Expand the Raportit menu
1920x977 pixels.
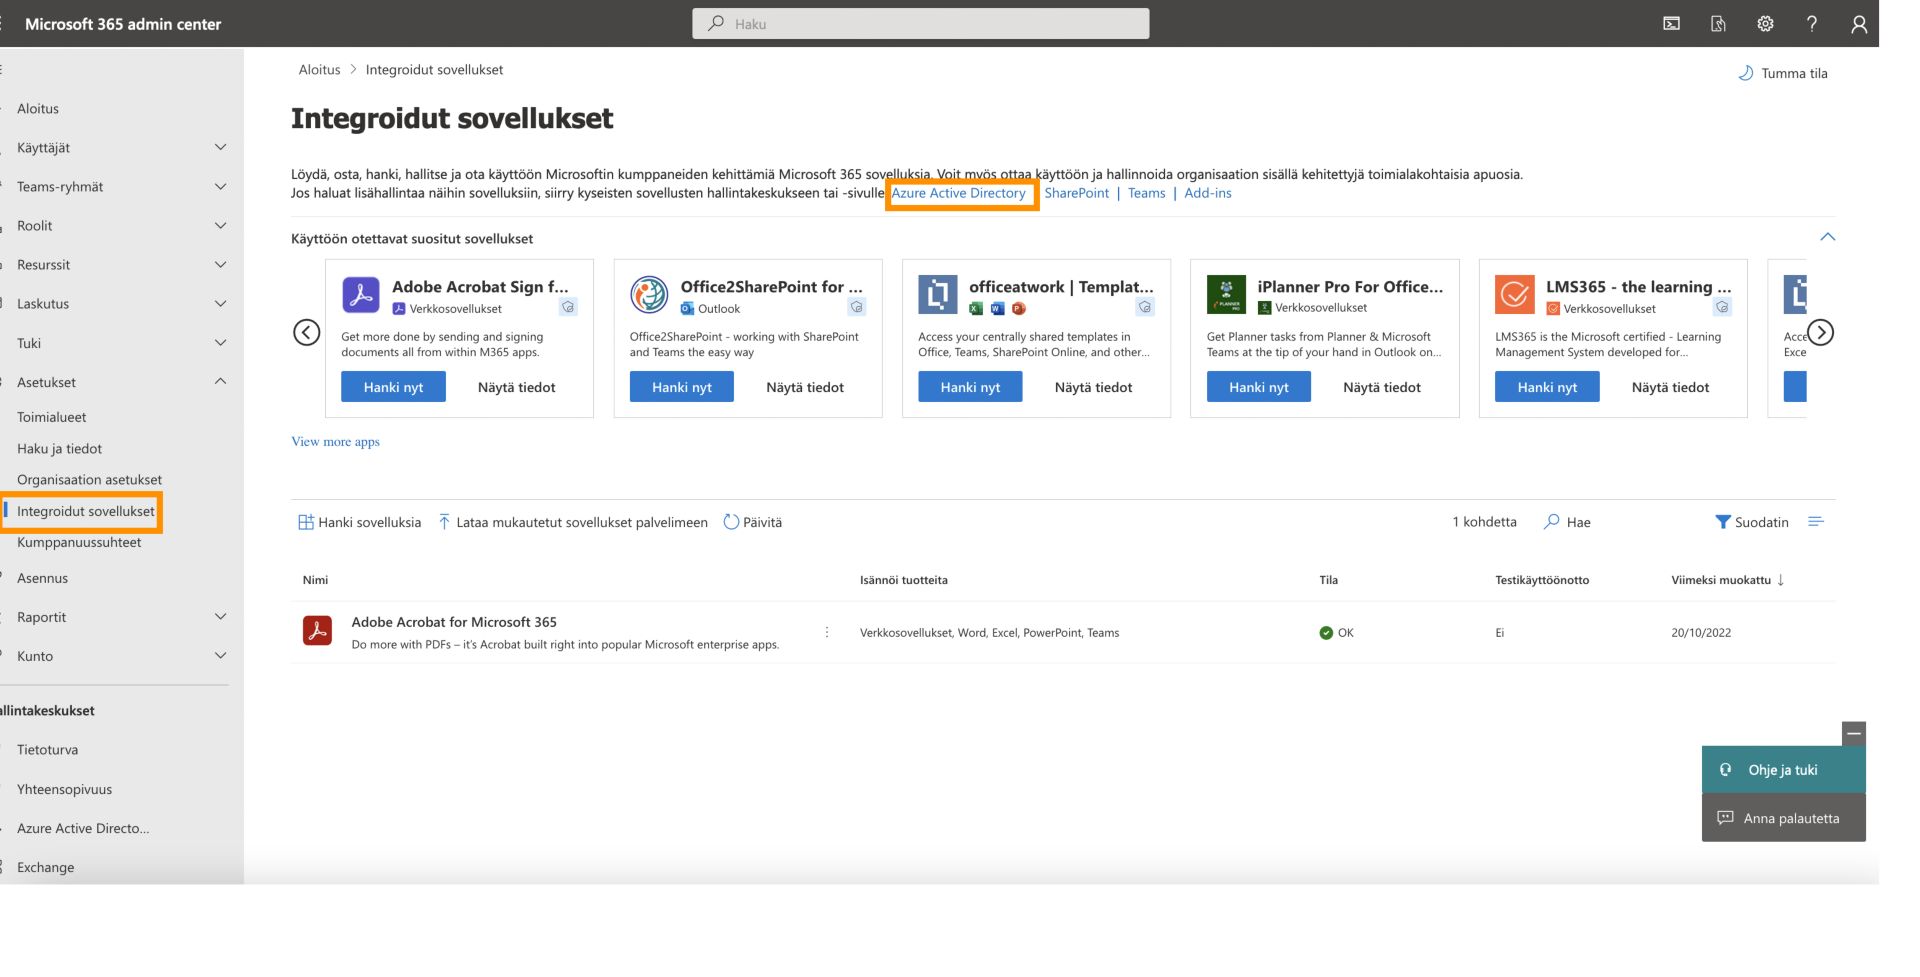pyautogui.click(x=221, y=617)
